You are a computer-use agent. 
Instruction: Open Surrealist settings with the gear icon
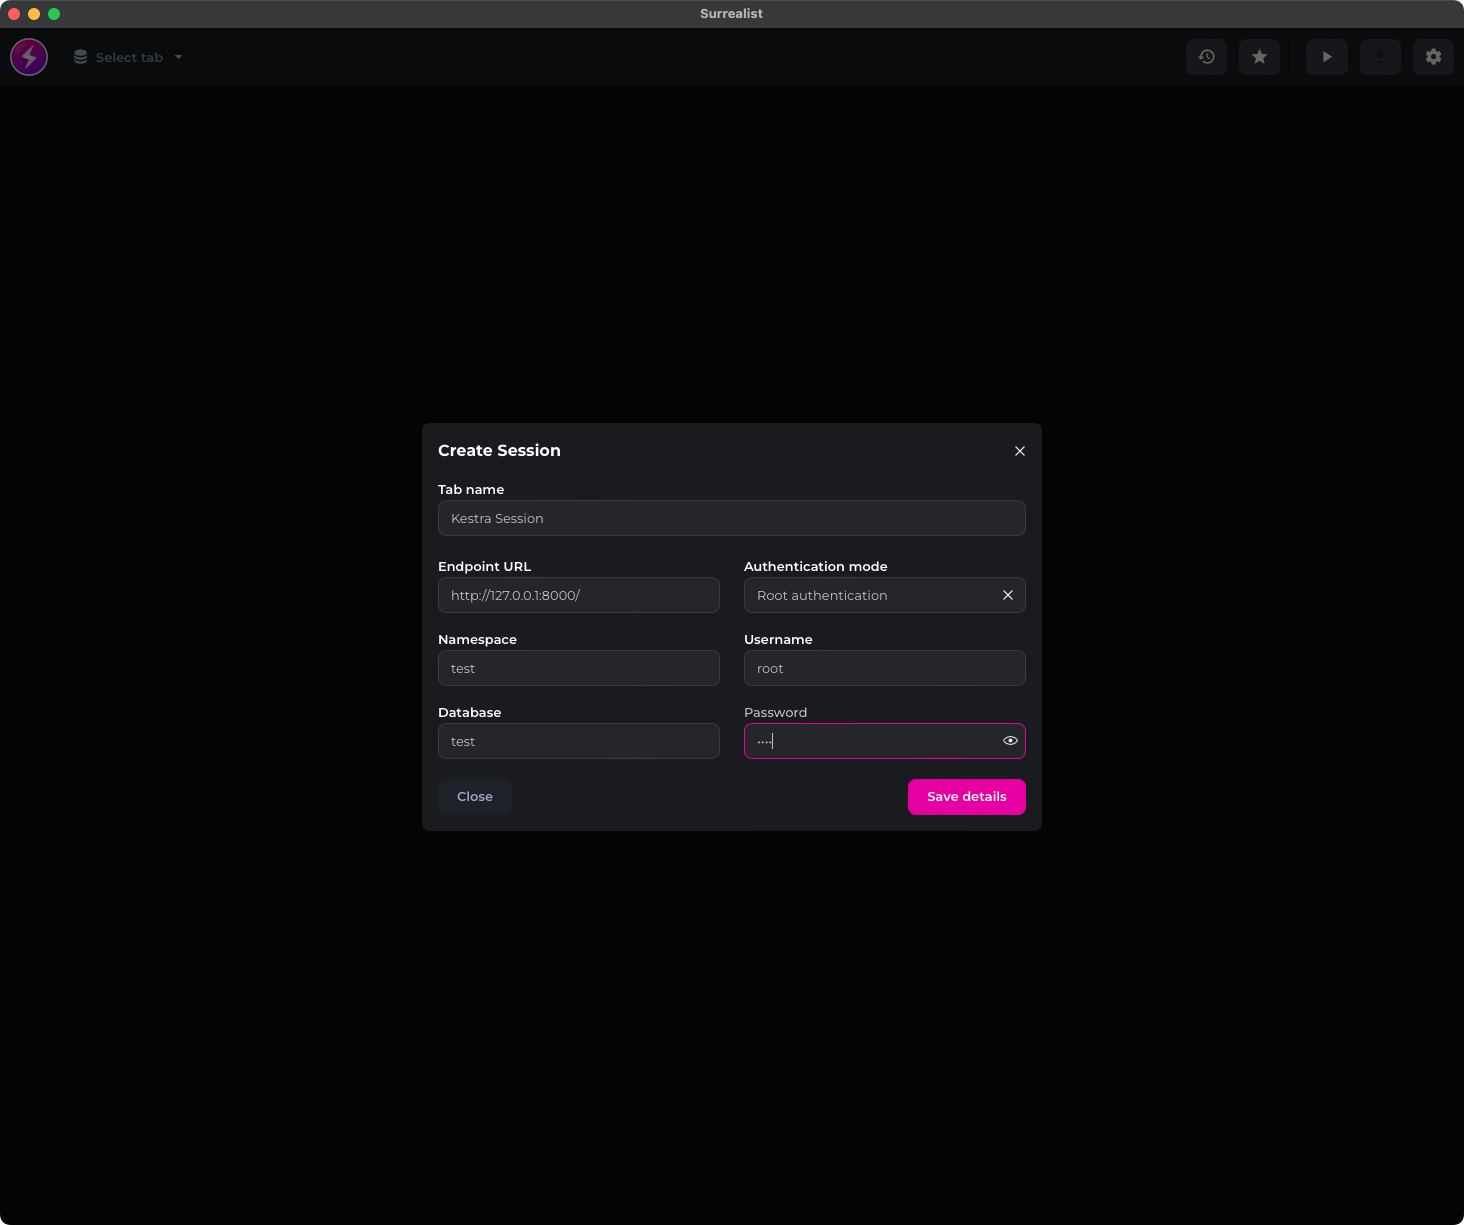pos(1433,57)
